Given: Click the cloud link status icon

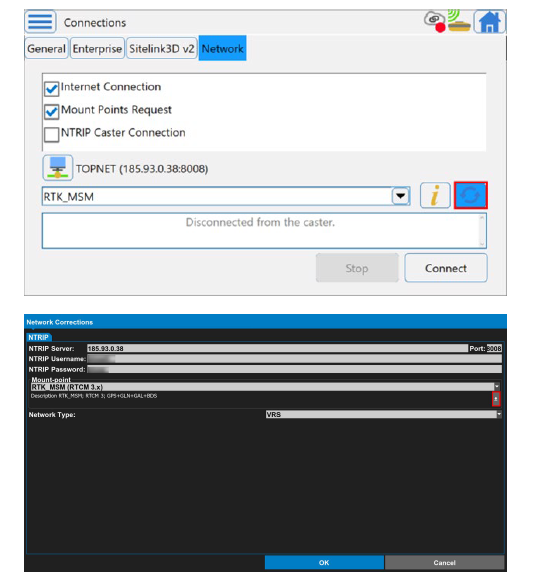Looking at the screenshot, I should (435, 22).
